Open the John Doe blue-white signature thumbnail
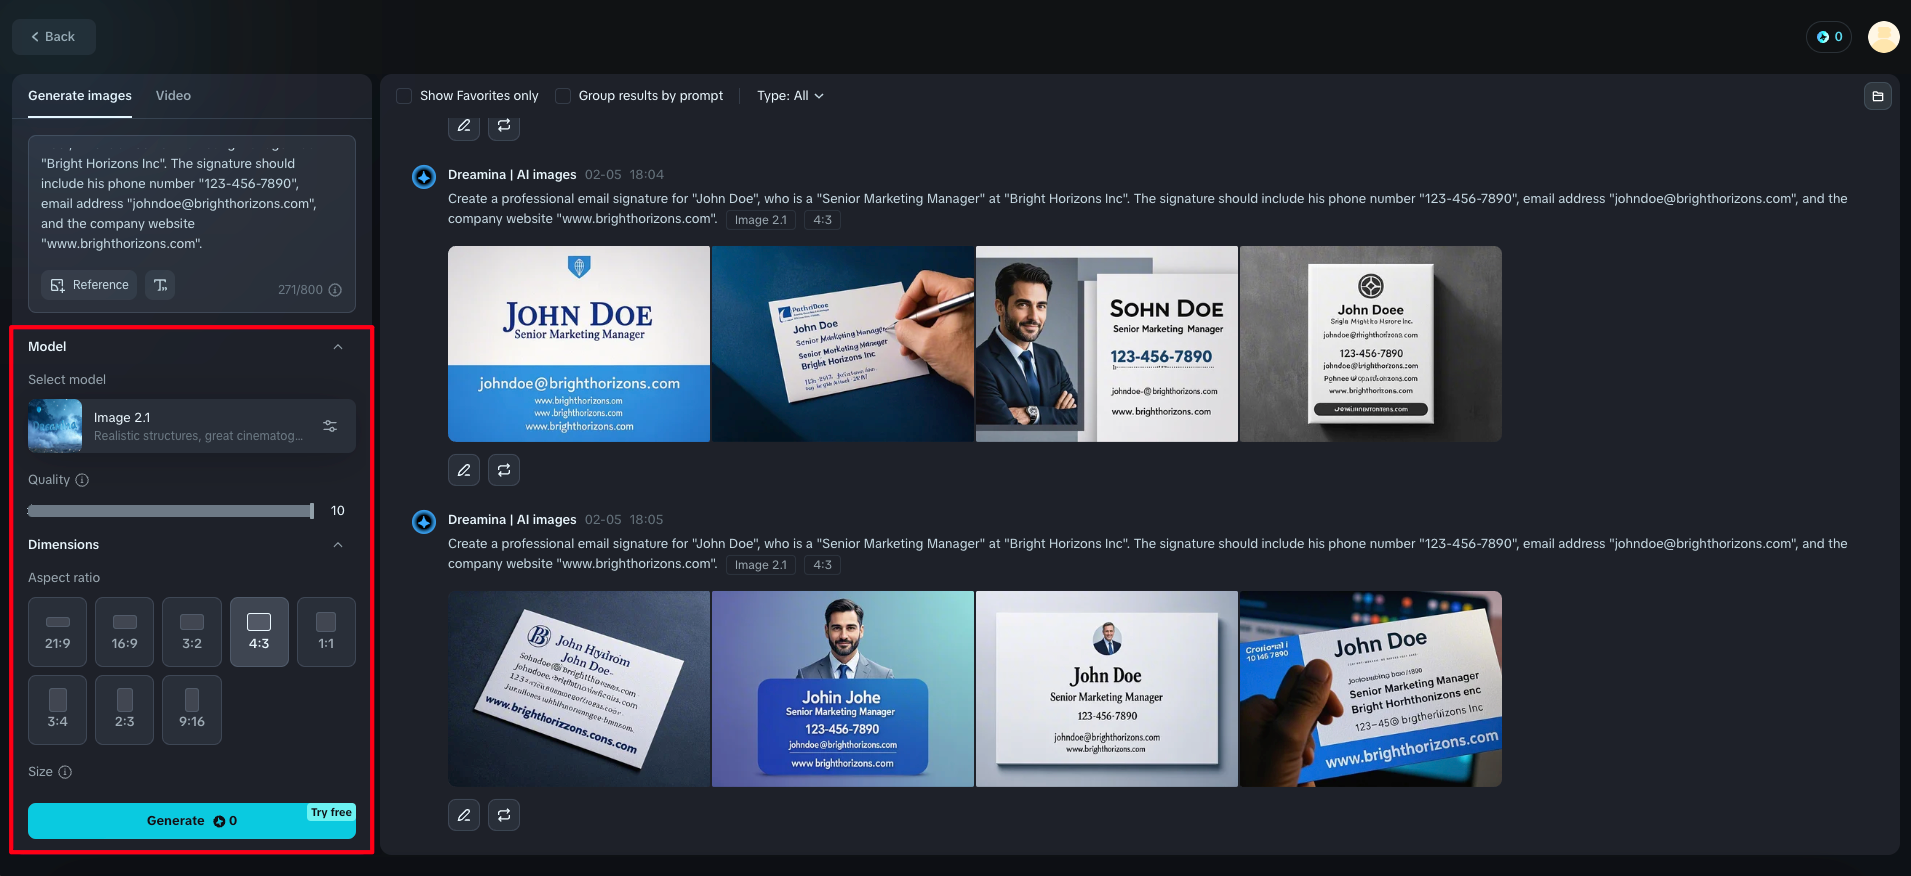Screen dimensions: 1911x876 pyautogui.click(x=579, y=344)
